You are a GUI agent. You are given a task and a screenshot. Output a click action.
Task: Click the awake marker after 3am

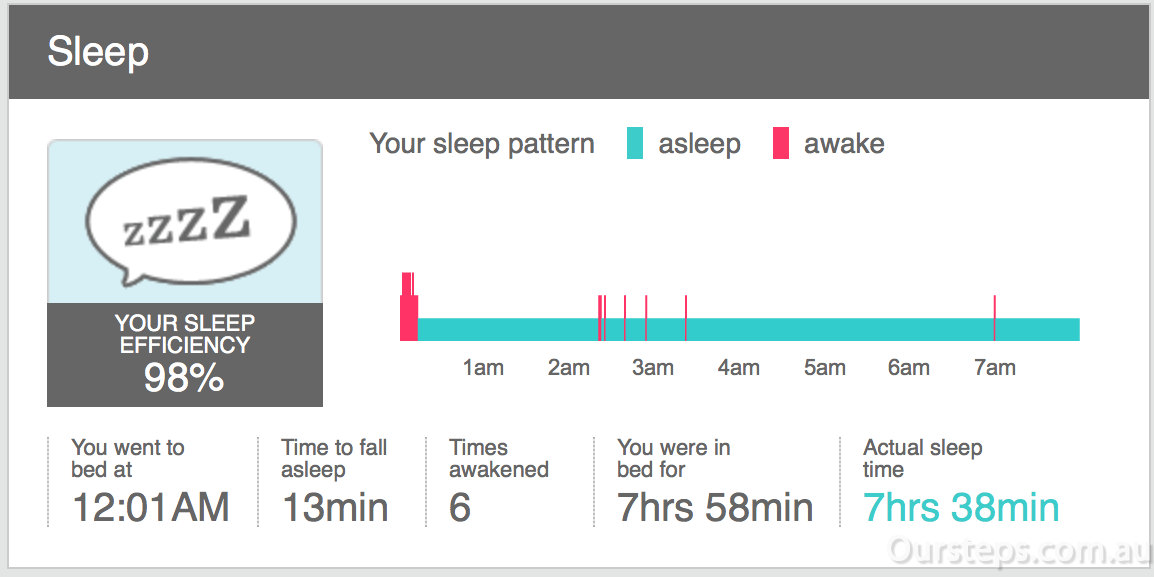[686, 318]
